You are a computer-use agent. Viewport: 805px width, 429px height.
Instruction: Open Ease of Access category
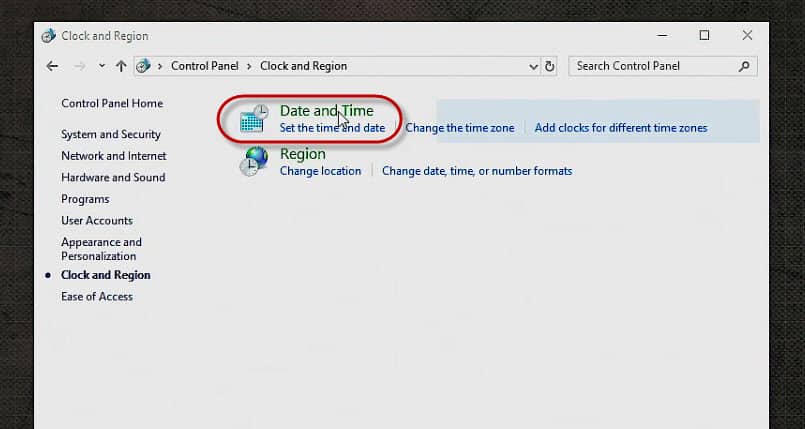pos(97,297)
